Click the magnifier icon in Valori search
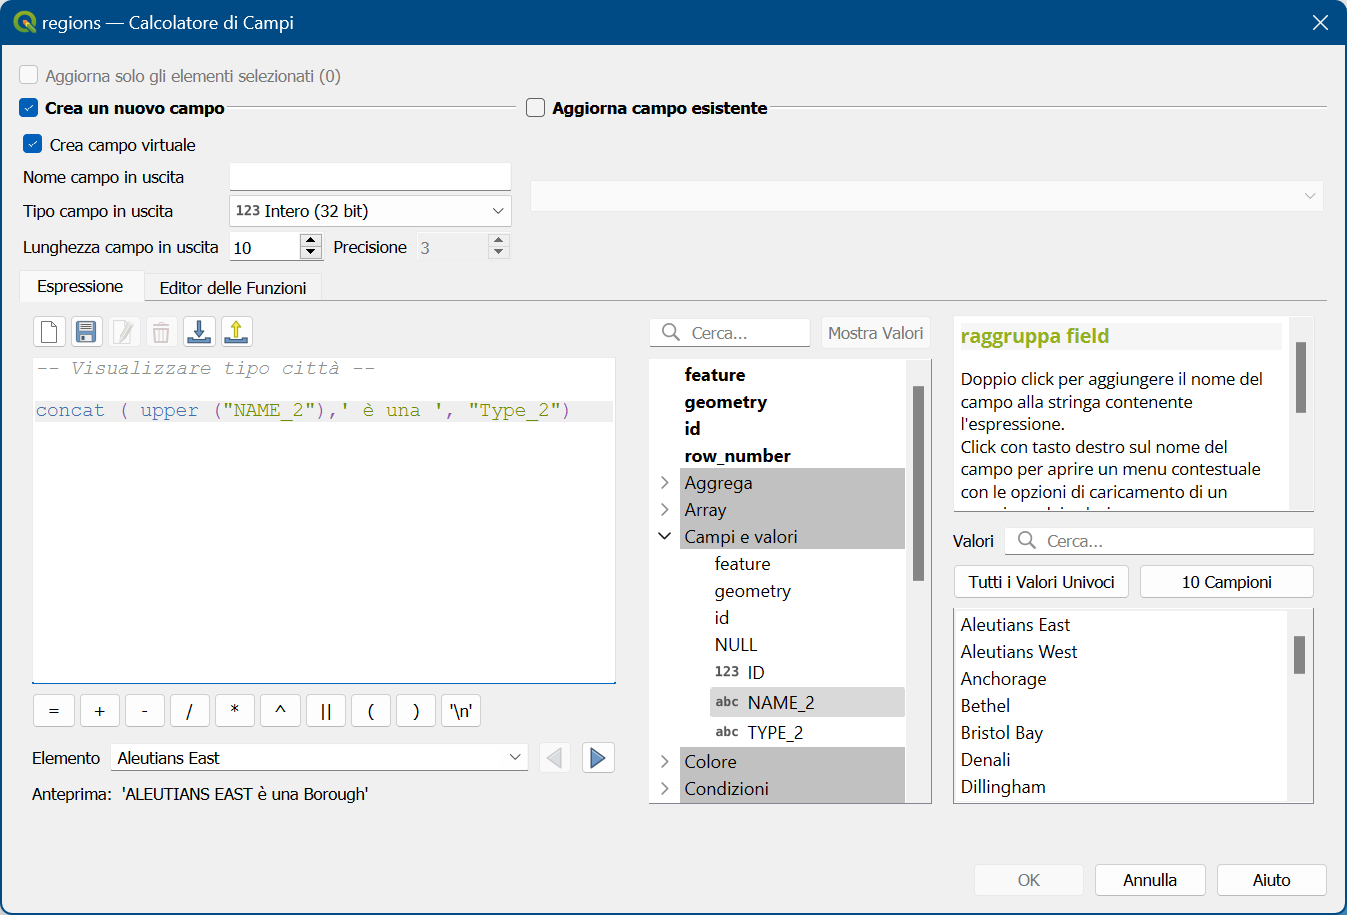This screenshot has height=915, width=1347. 1026,540
